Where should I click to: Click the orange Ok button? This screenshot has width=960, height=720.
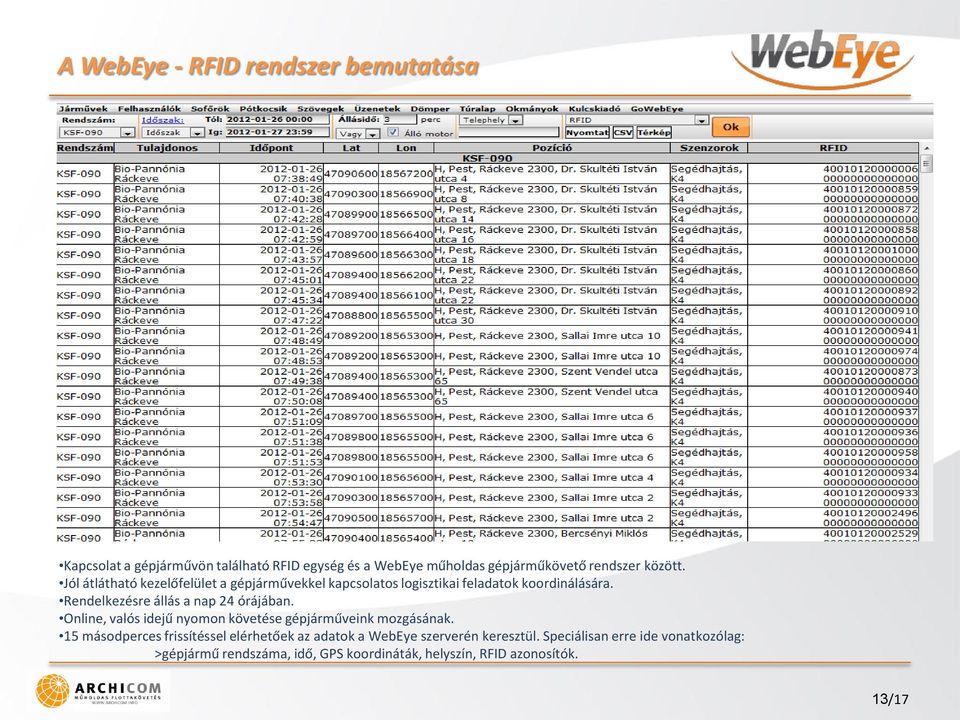pos(730,127)
